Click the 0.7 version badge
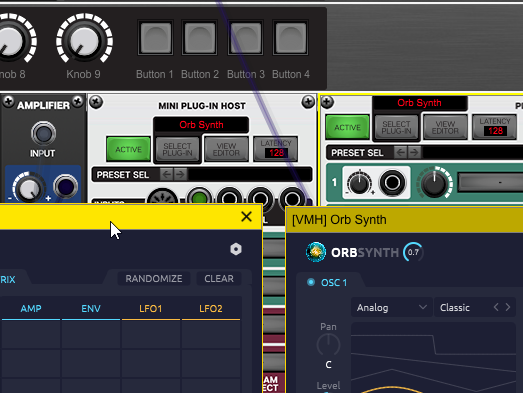The image size is (523, 393). pos(413,252)
